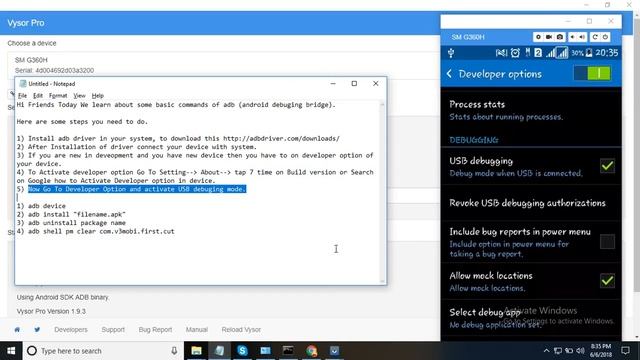Click Cortana circle icon in search box
640x360 pixels.
[x=31, y=351]
